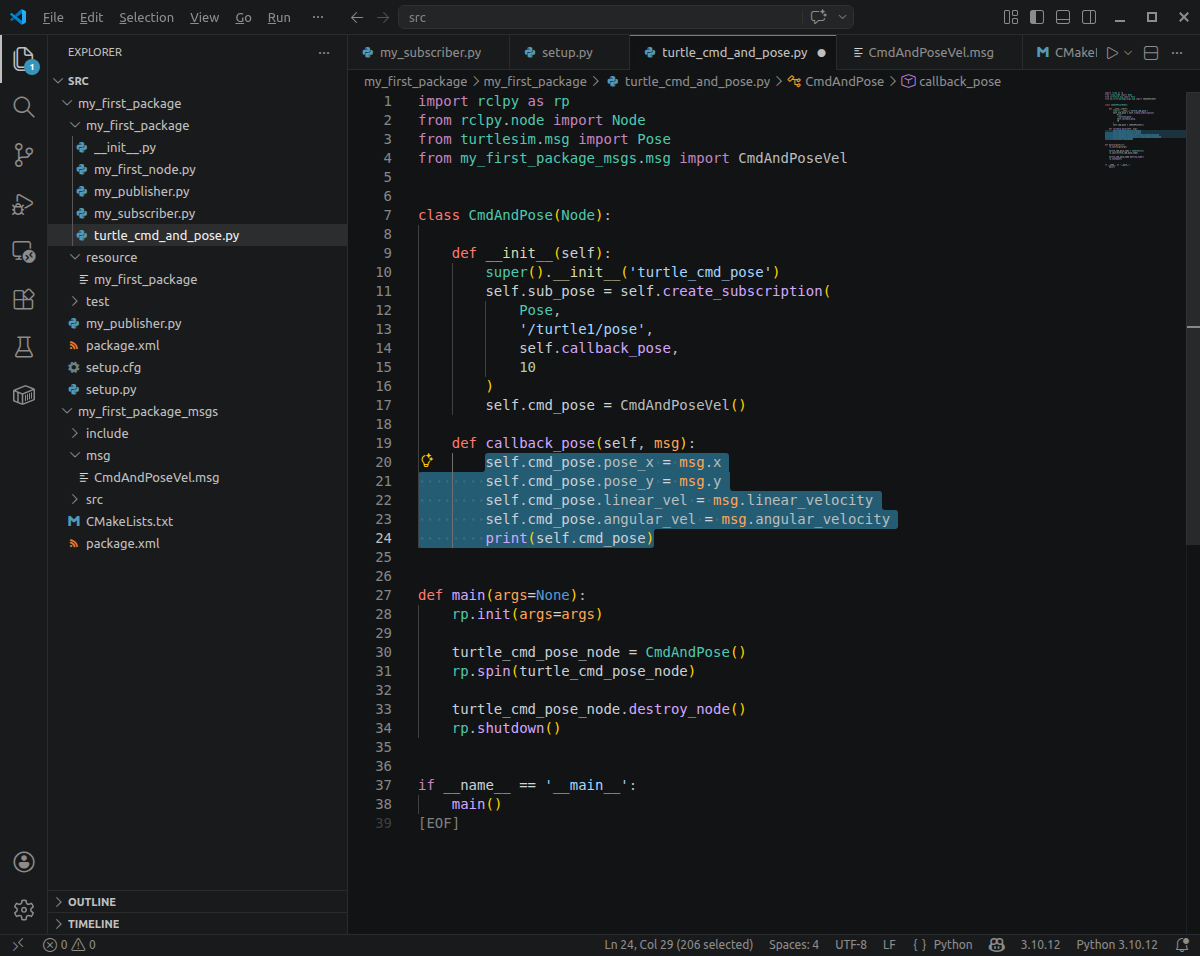Image resolution: width=1200 pixels, height=956 pixels.
Task: Expand the OUTLINE section
Action: [197, 902]
